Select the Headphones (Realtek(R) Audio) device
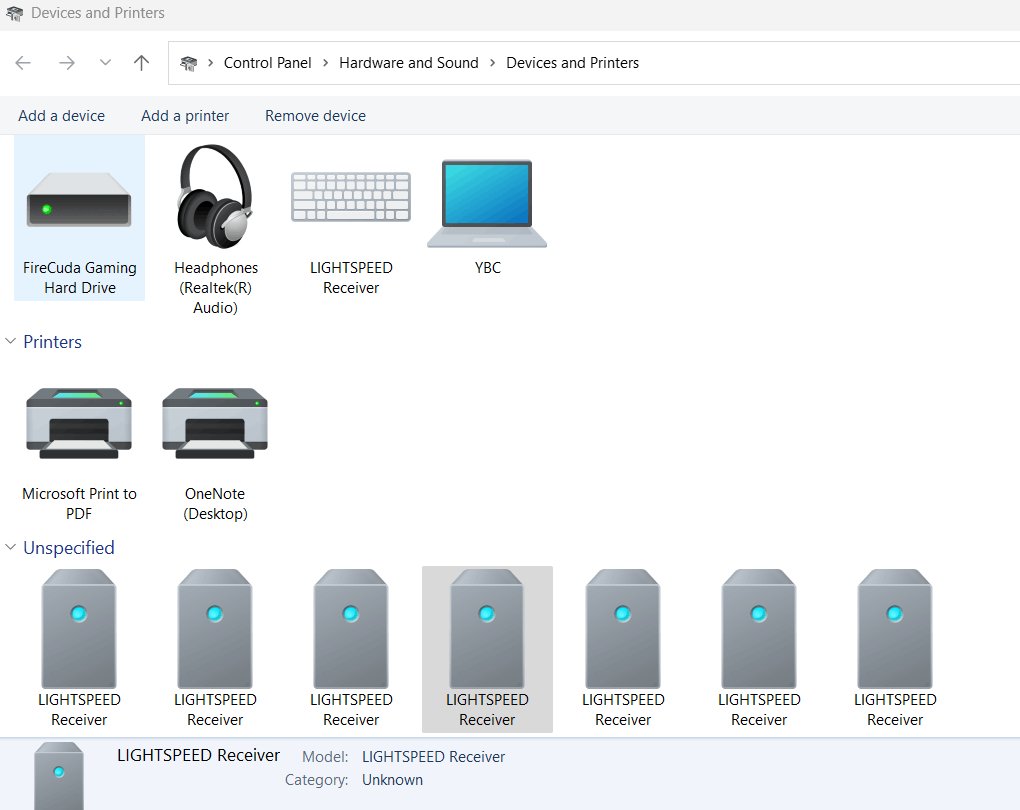Screen dimensions: 1020x810 [x=215, y=200]
